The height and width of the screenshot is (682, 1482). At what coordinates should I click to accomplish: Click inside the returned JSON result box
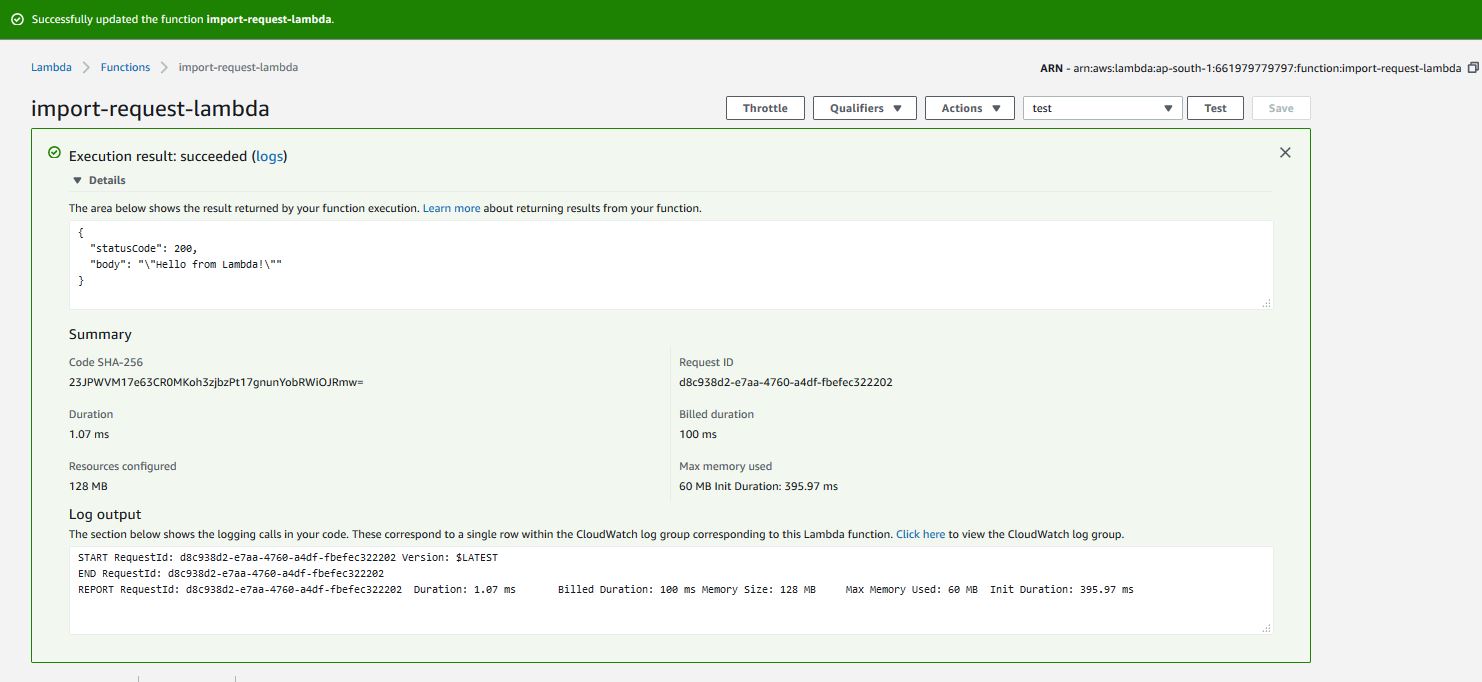pyautogui.click(x=670, y=265)
